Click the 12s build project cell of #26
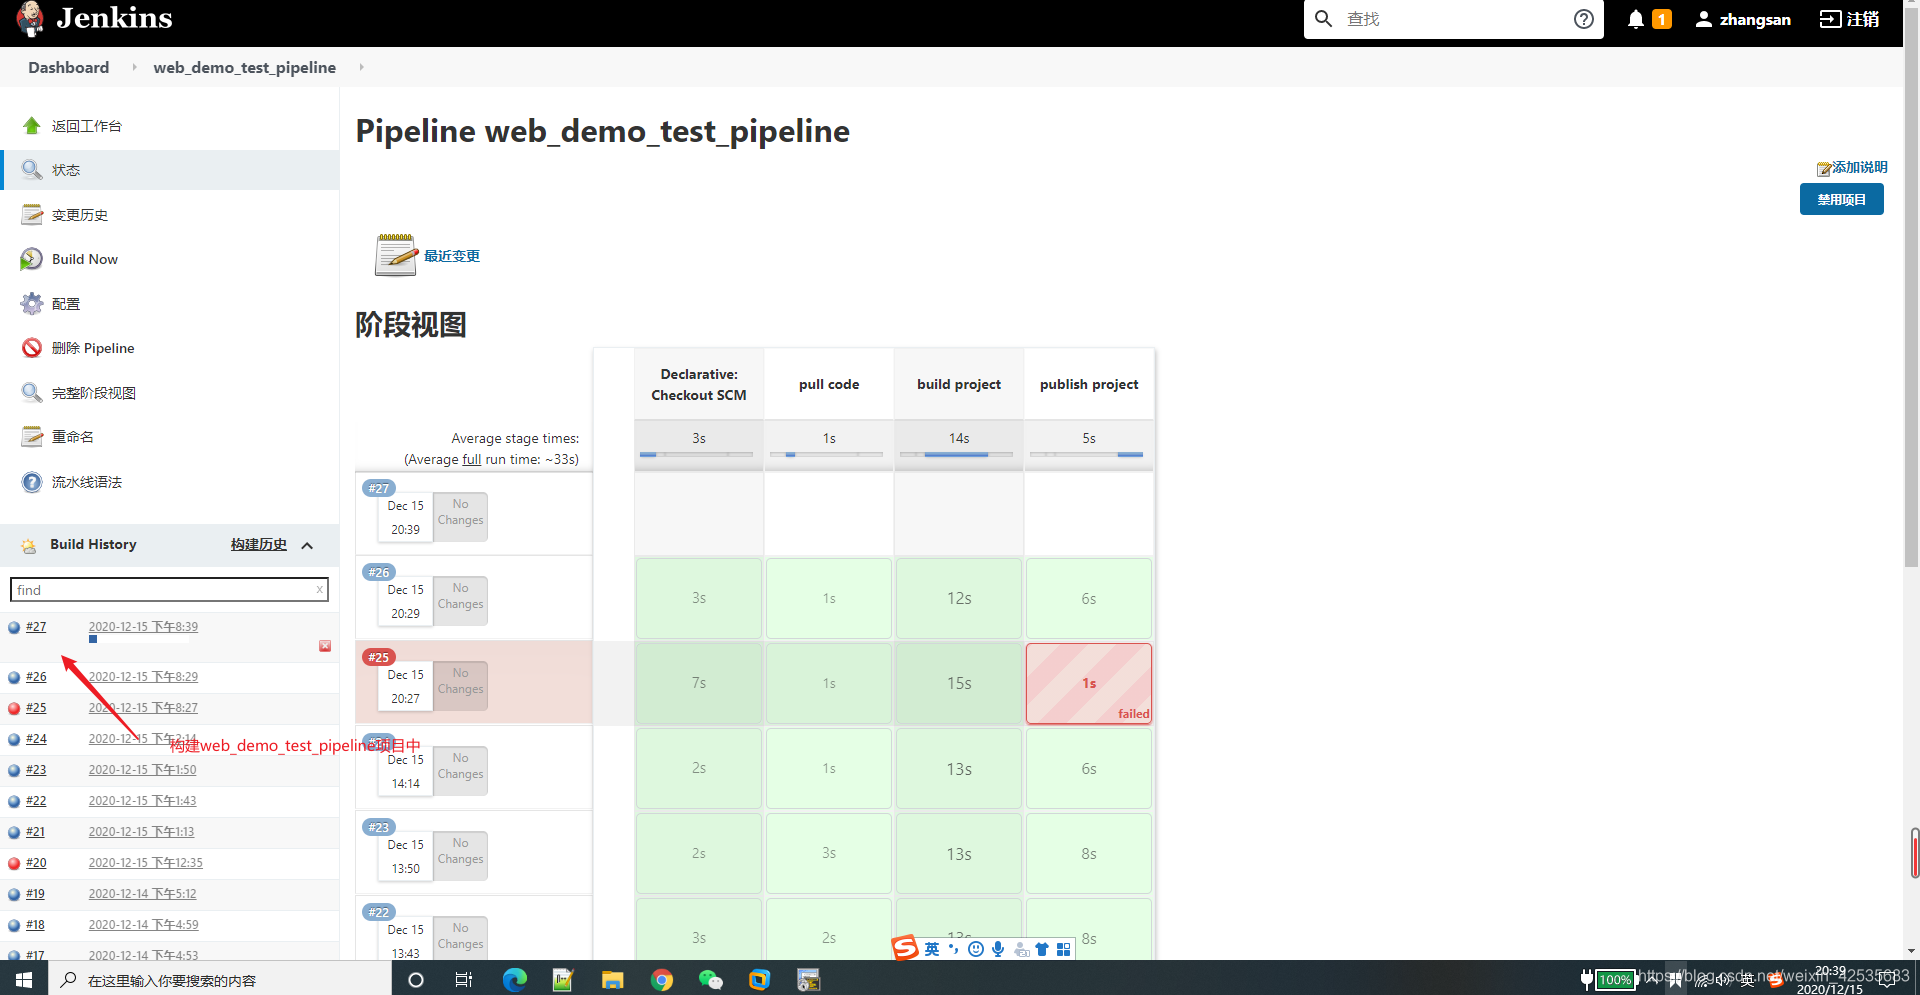The height and width of the screenshot is (995, 1920). click(959, 598)
